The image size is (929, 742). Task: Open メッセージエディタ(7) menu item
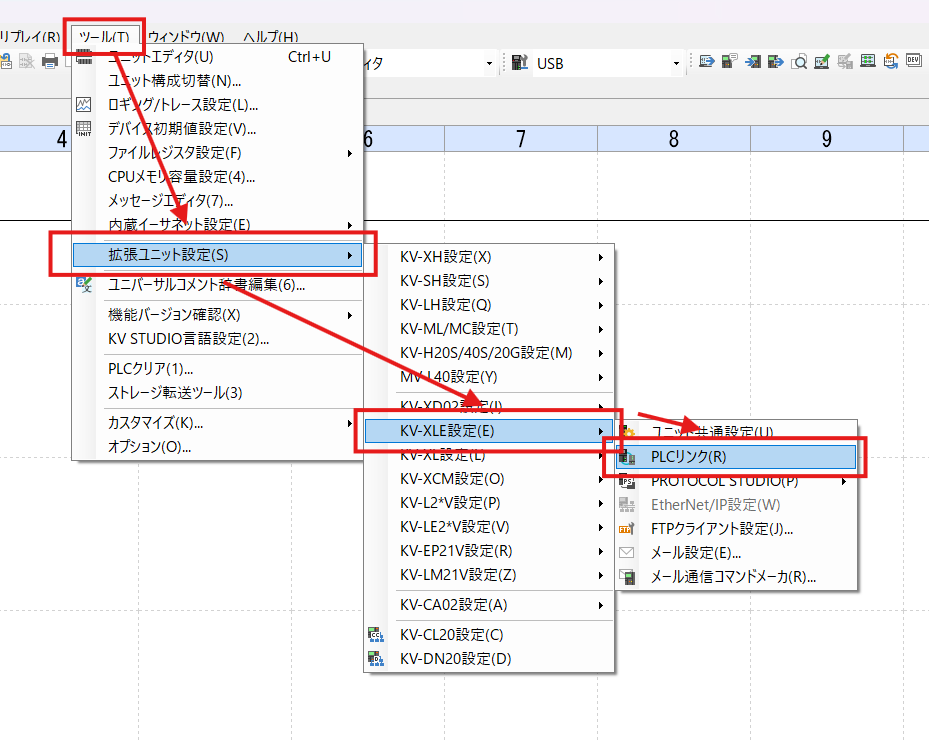pos(217,201)
